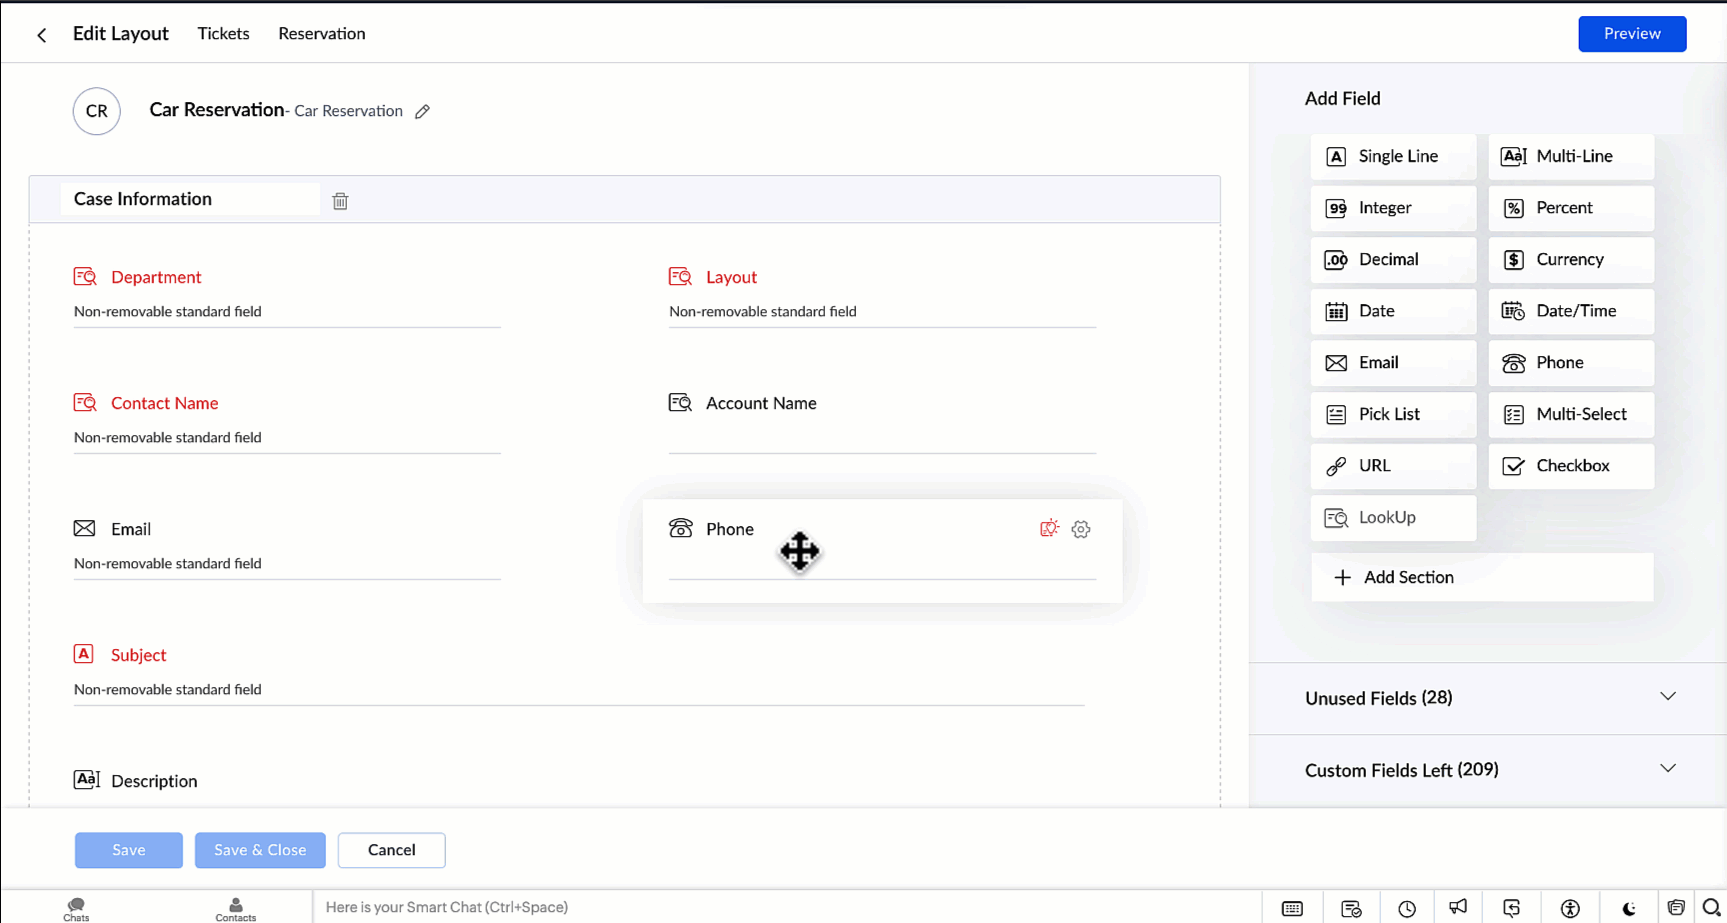This screenshot has width=1727, height=923.
Task: Select the Subject field label
Action: (x=139, y=655)
